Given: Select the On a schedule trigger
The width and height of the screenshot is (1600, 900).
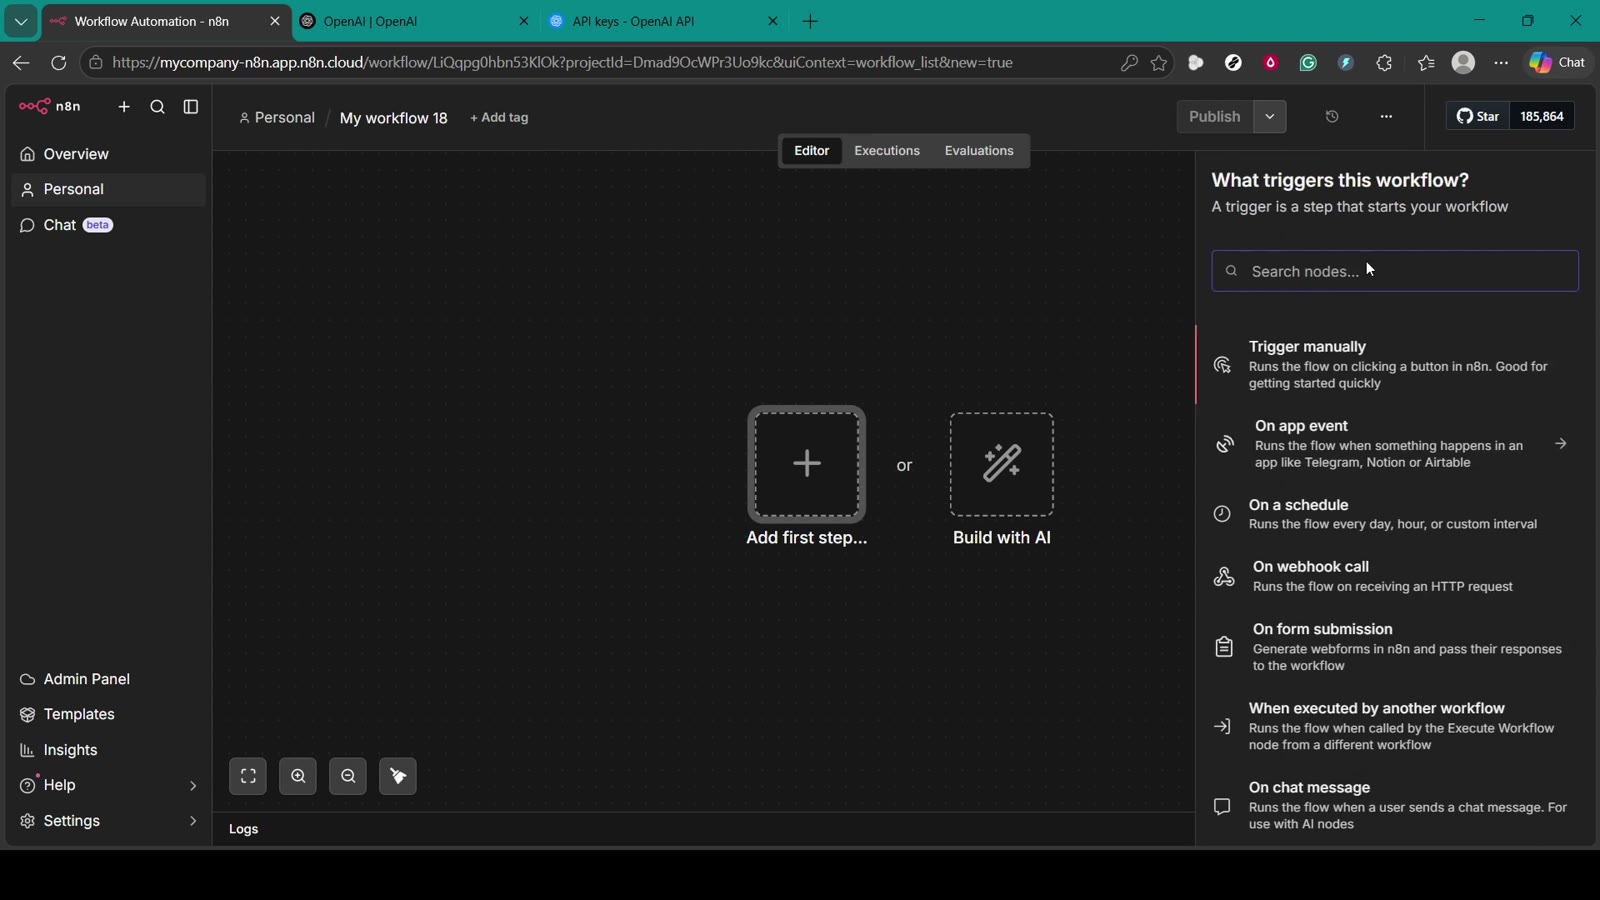Looking at the screenshot, I should point(1395,514).
